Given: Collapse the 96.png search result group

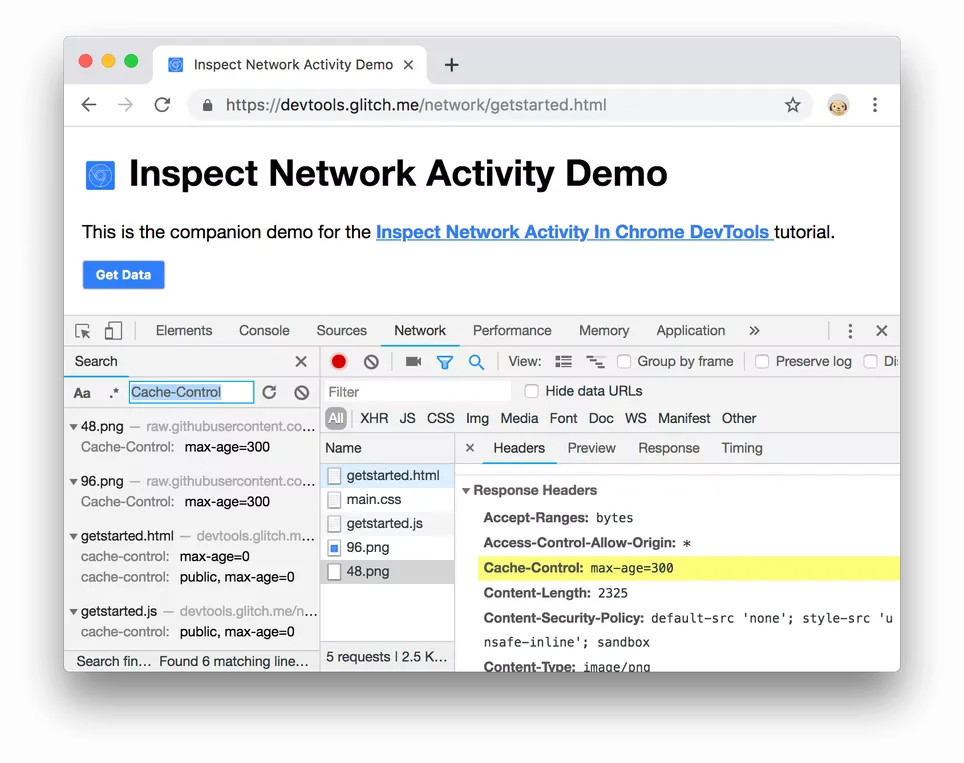Looking at the screenshot, I should pos(73,481).
